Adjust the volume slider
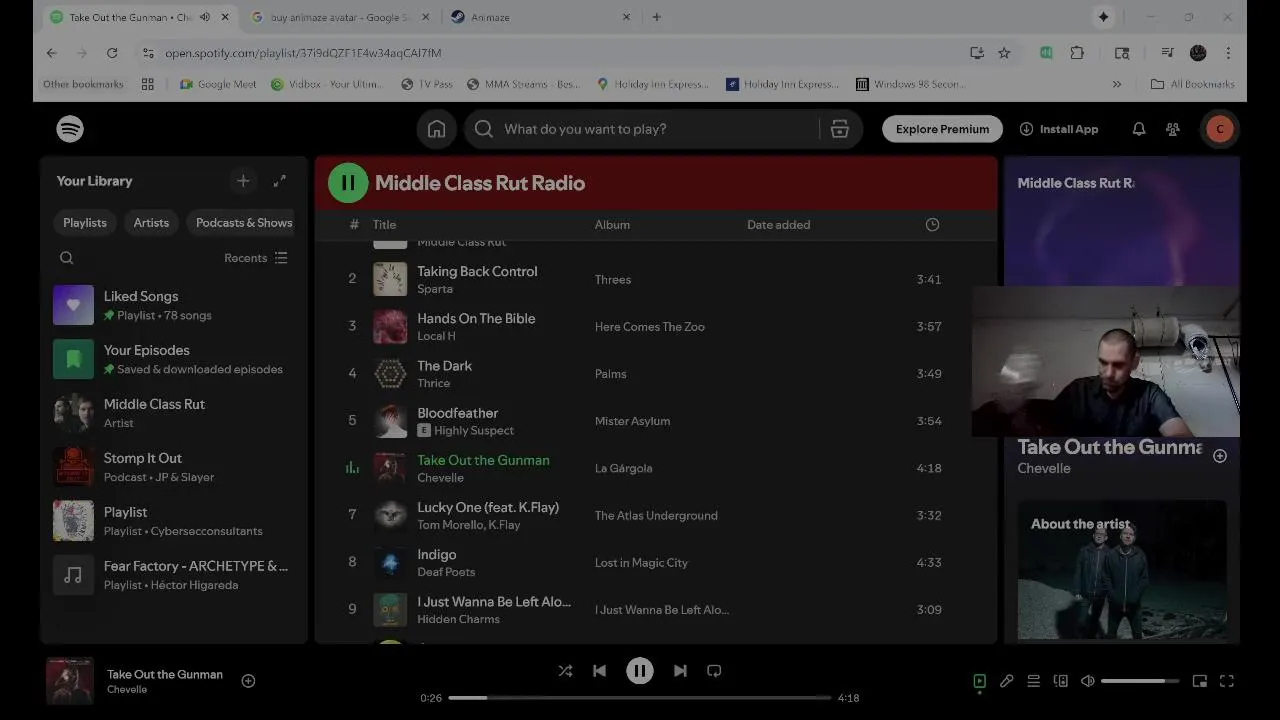This screenshot has height=720, width=1280. (1140, 681)
